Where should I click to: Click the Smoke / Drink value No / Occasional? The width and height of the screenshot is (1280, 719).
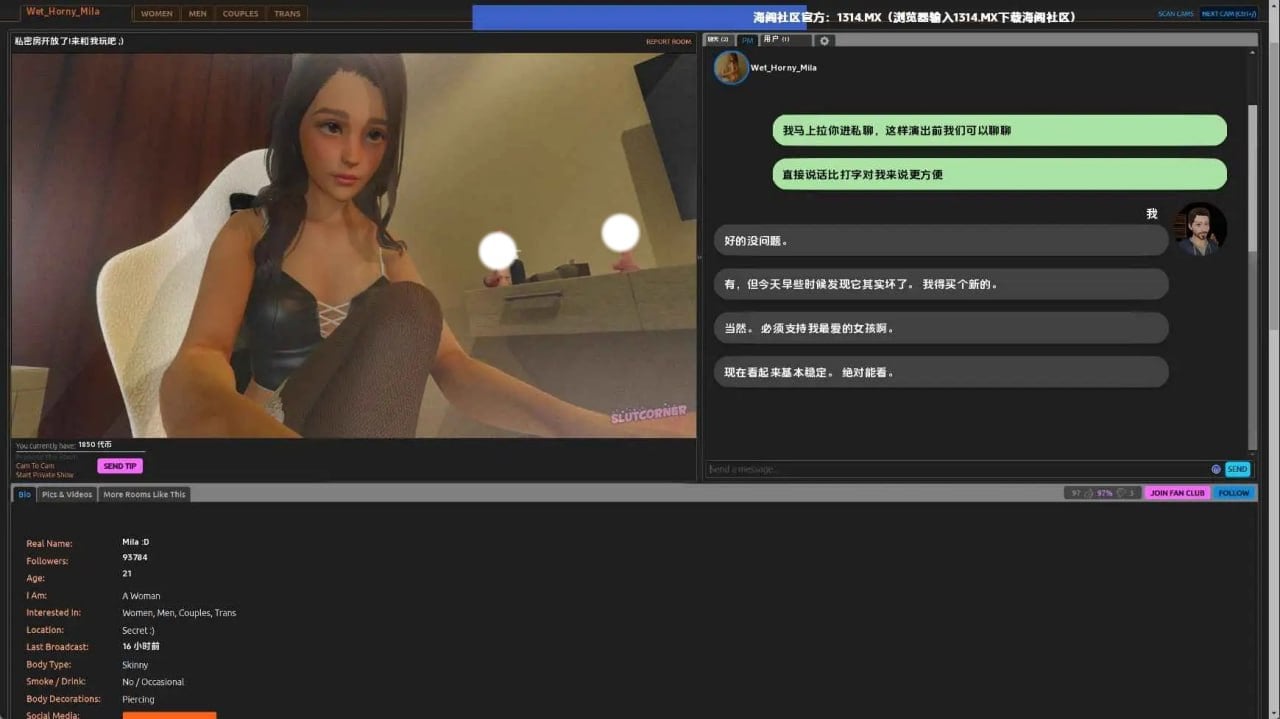[153, 681]
